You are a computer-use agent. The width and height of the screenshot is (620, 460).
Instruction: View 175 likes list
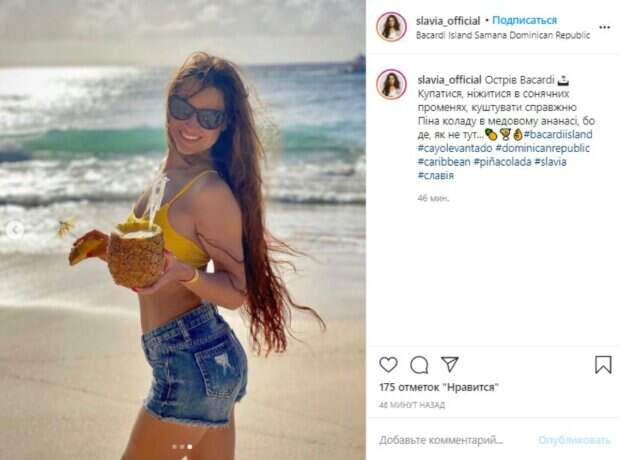coord(439,387)
